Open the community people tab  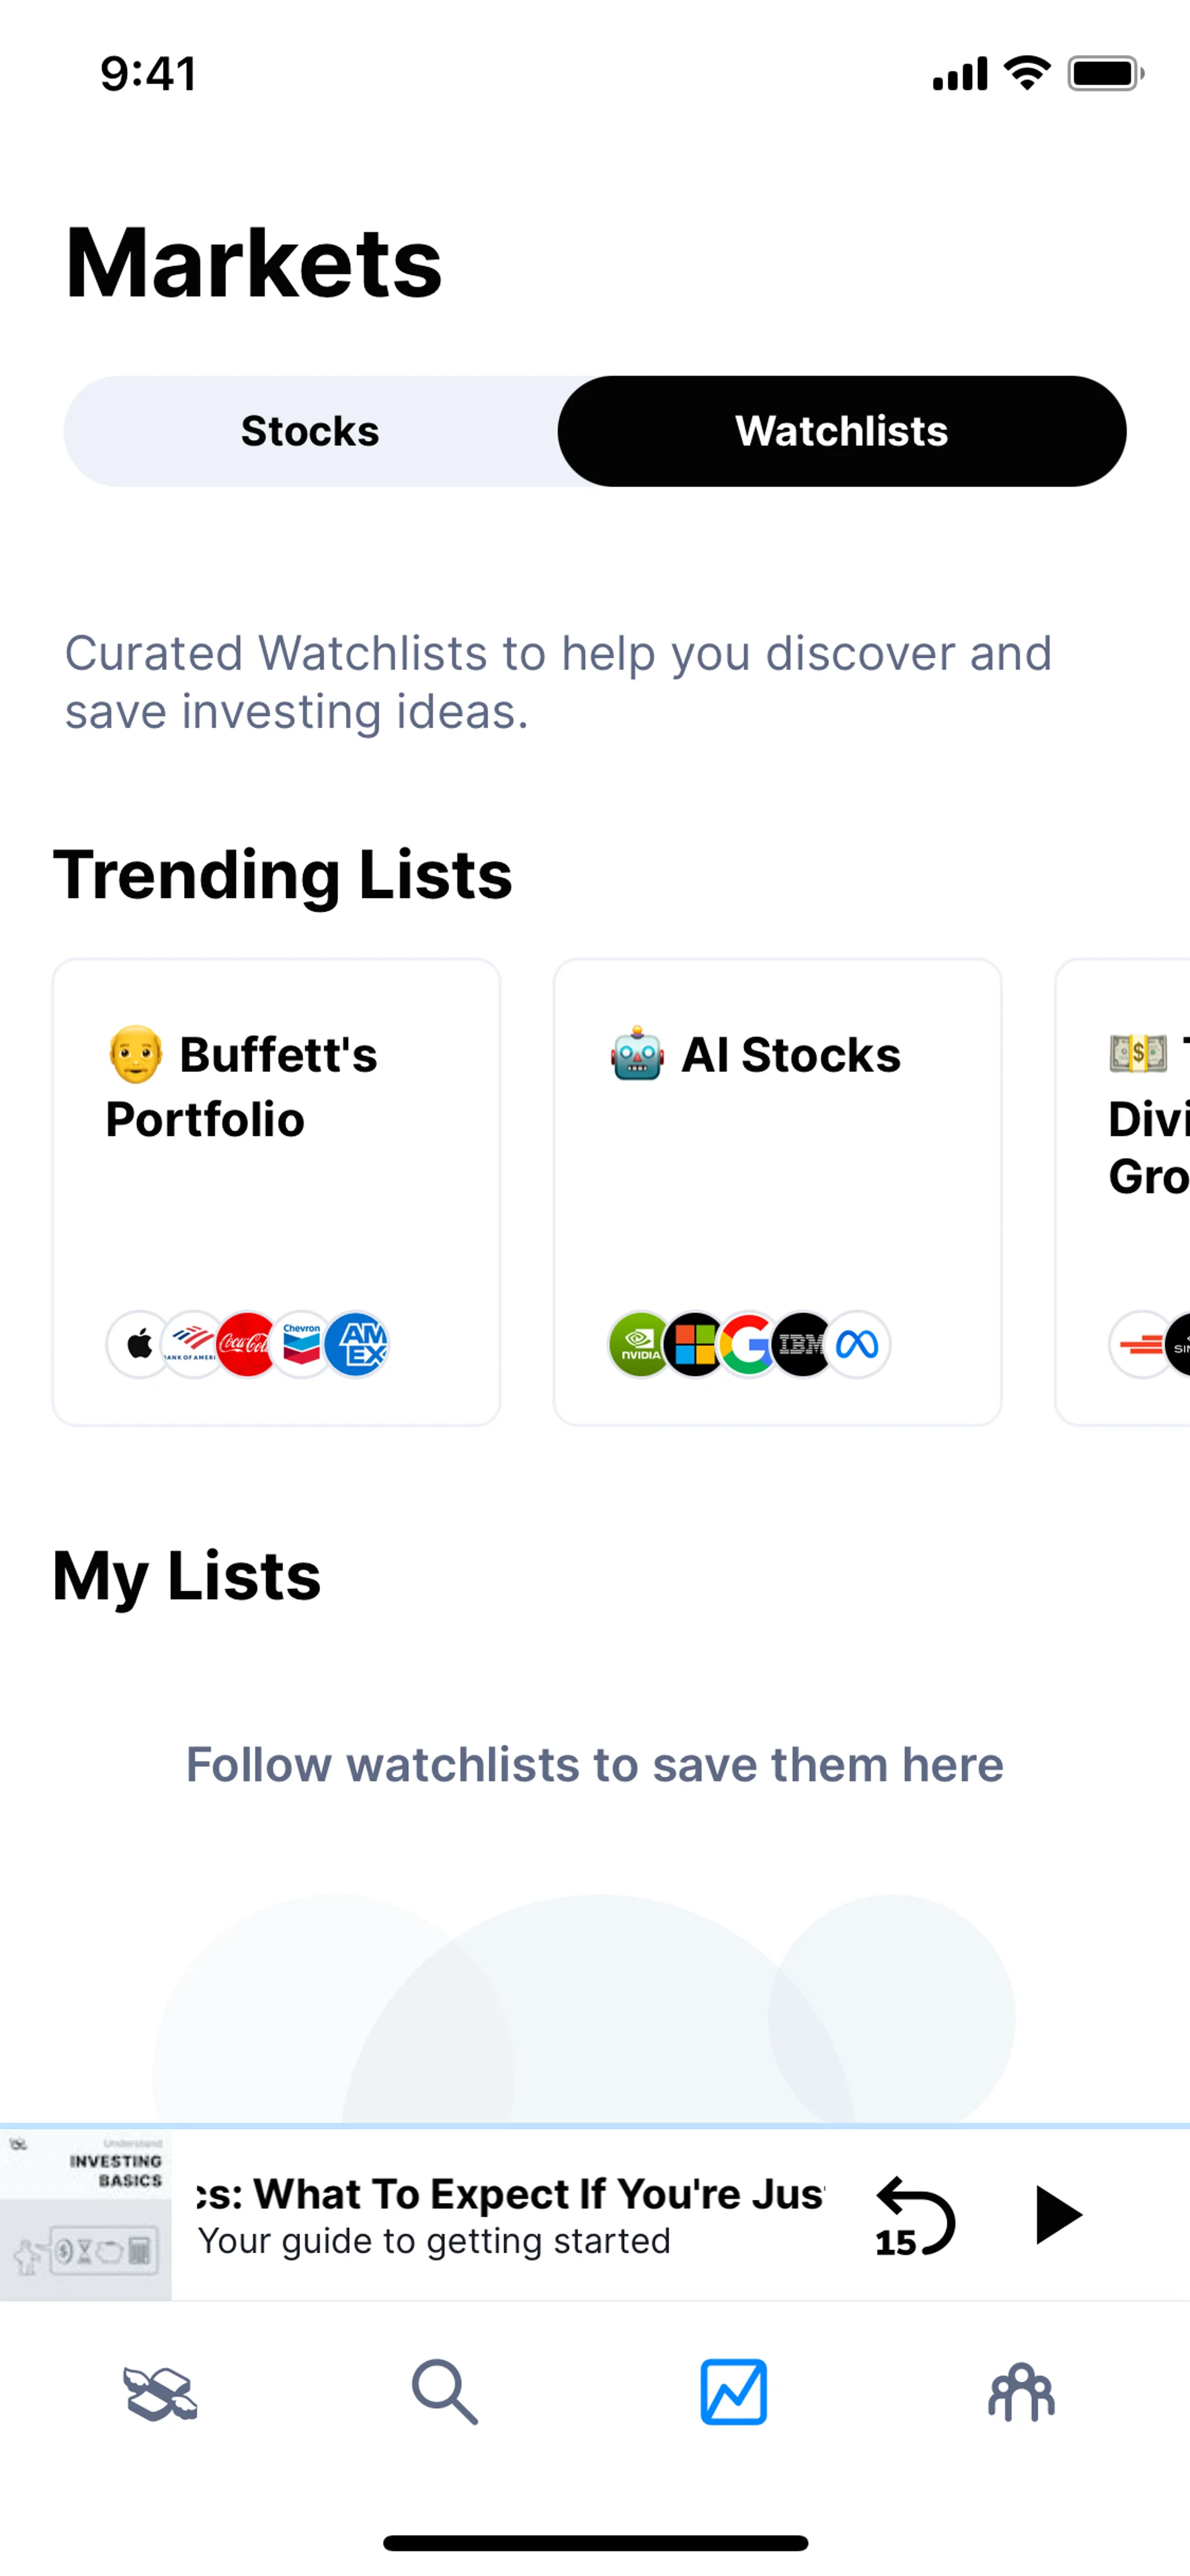coord(1021,2392)
